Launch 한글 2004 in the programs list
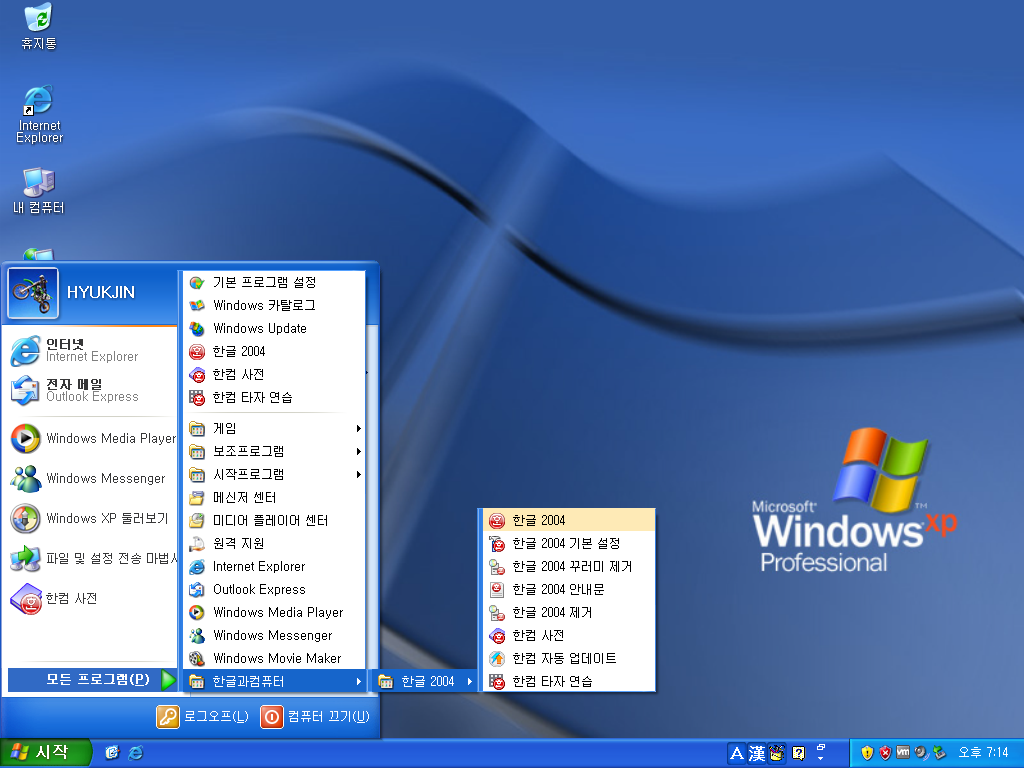Viewport: 1024px width, 768px height. (274, 351)
